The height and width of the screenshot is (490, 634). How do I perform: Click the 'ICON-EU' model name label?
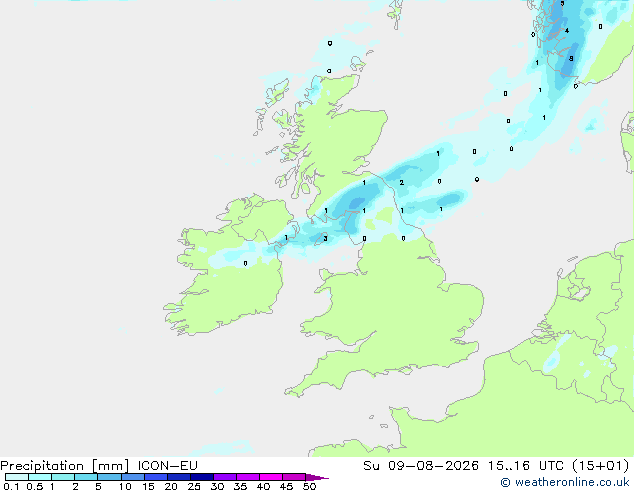click(167, 466)
